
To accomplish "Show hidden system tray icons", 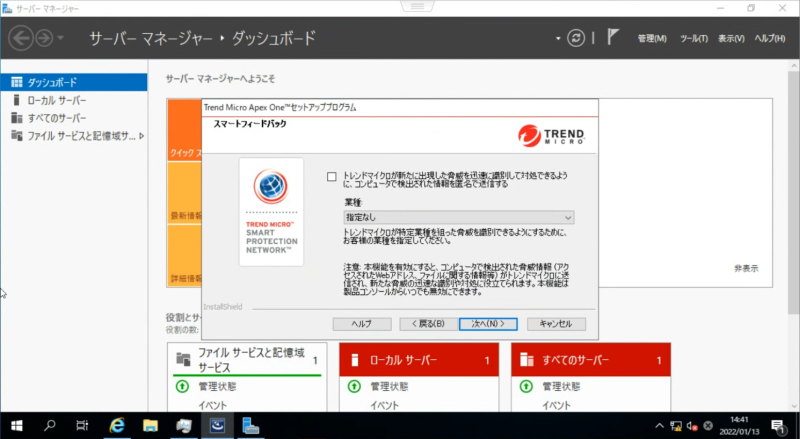I will click(x=659, y=426).
